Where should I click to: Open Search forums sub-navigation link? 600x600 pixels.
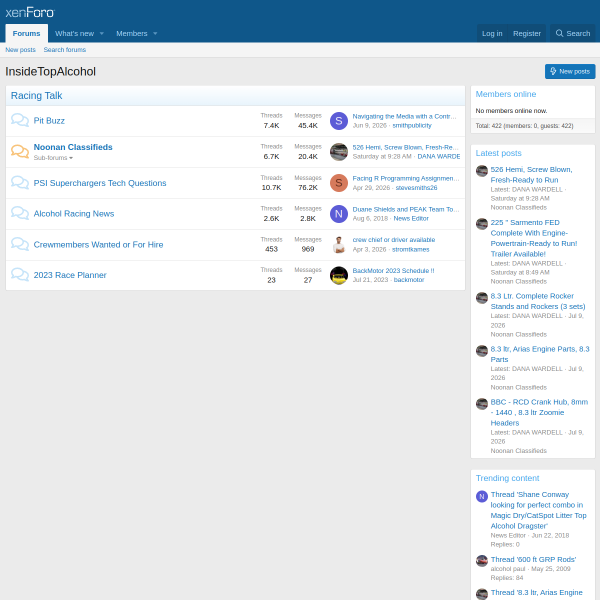(65, 50)
